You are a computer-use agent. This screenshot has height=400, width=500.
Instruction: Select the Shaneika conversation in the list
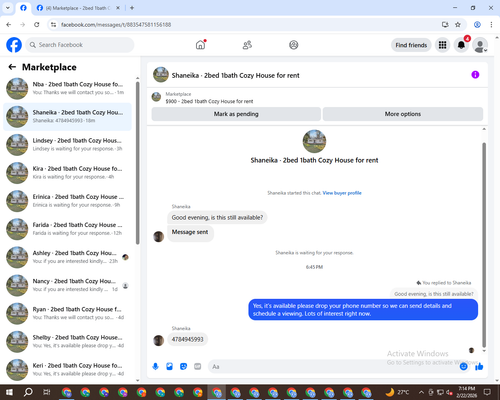(67, 117)
